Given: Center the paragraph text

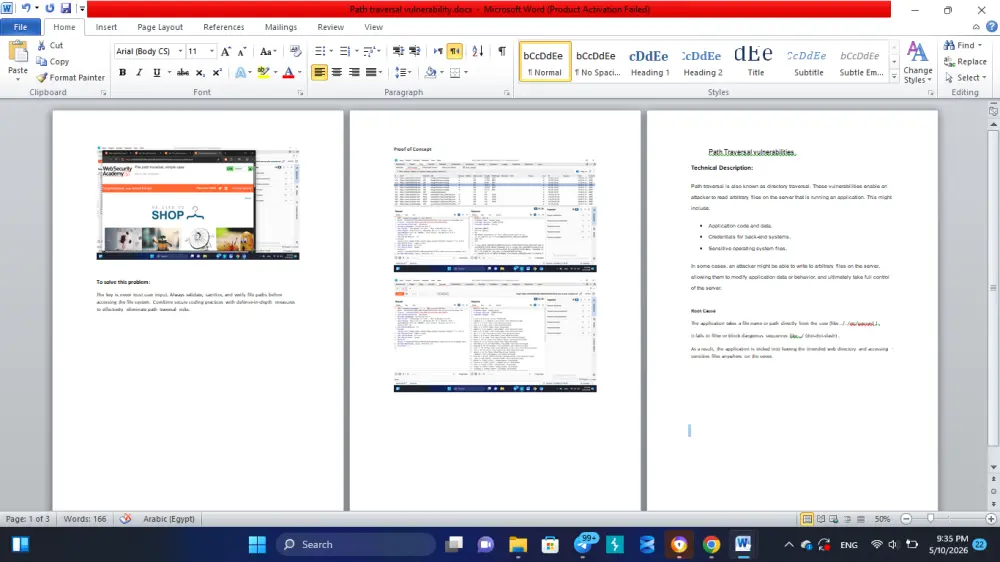Looking at the screenshot, I should point(337,73).
